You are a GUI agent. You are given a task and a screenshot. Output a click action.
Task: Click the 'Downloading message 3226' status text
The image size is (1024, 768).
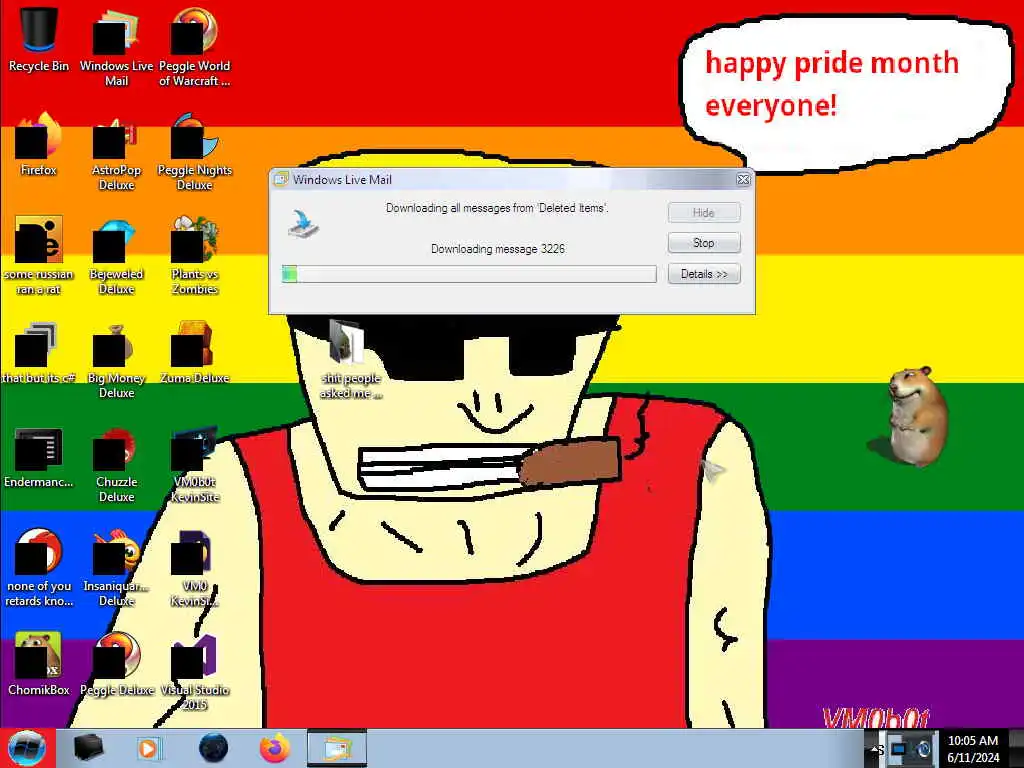click(498, 249)
